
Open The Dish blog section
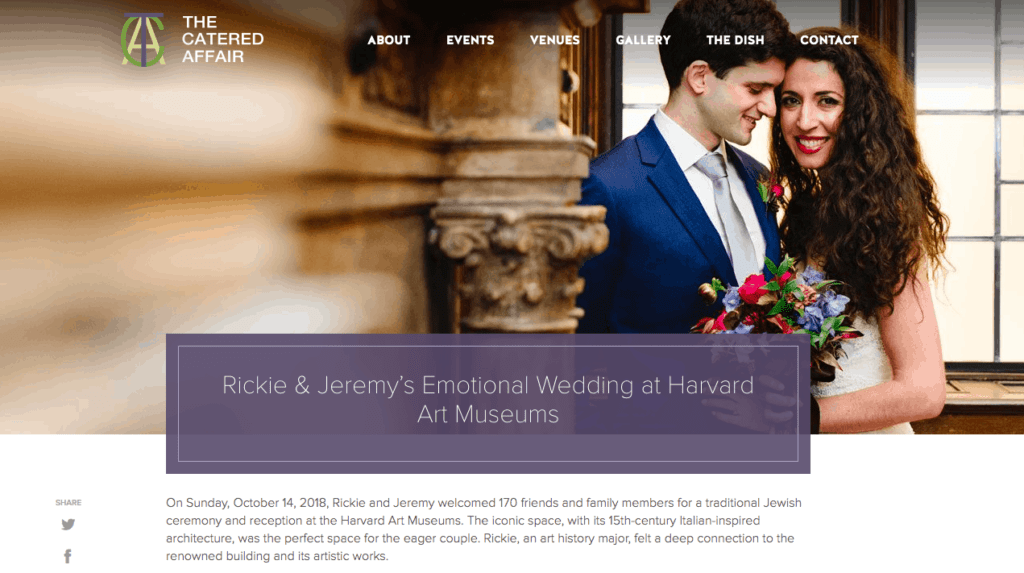pyautogui.click(x=735, y=40)
